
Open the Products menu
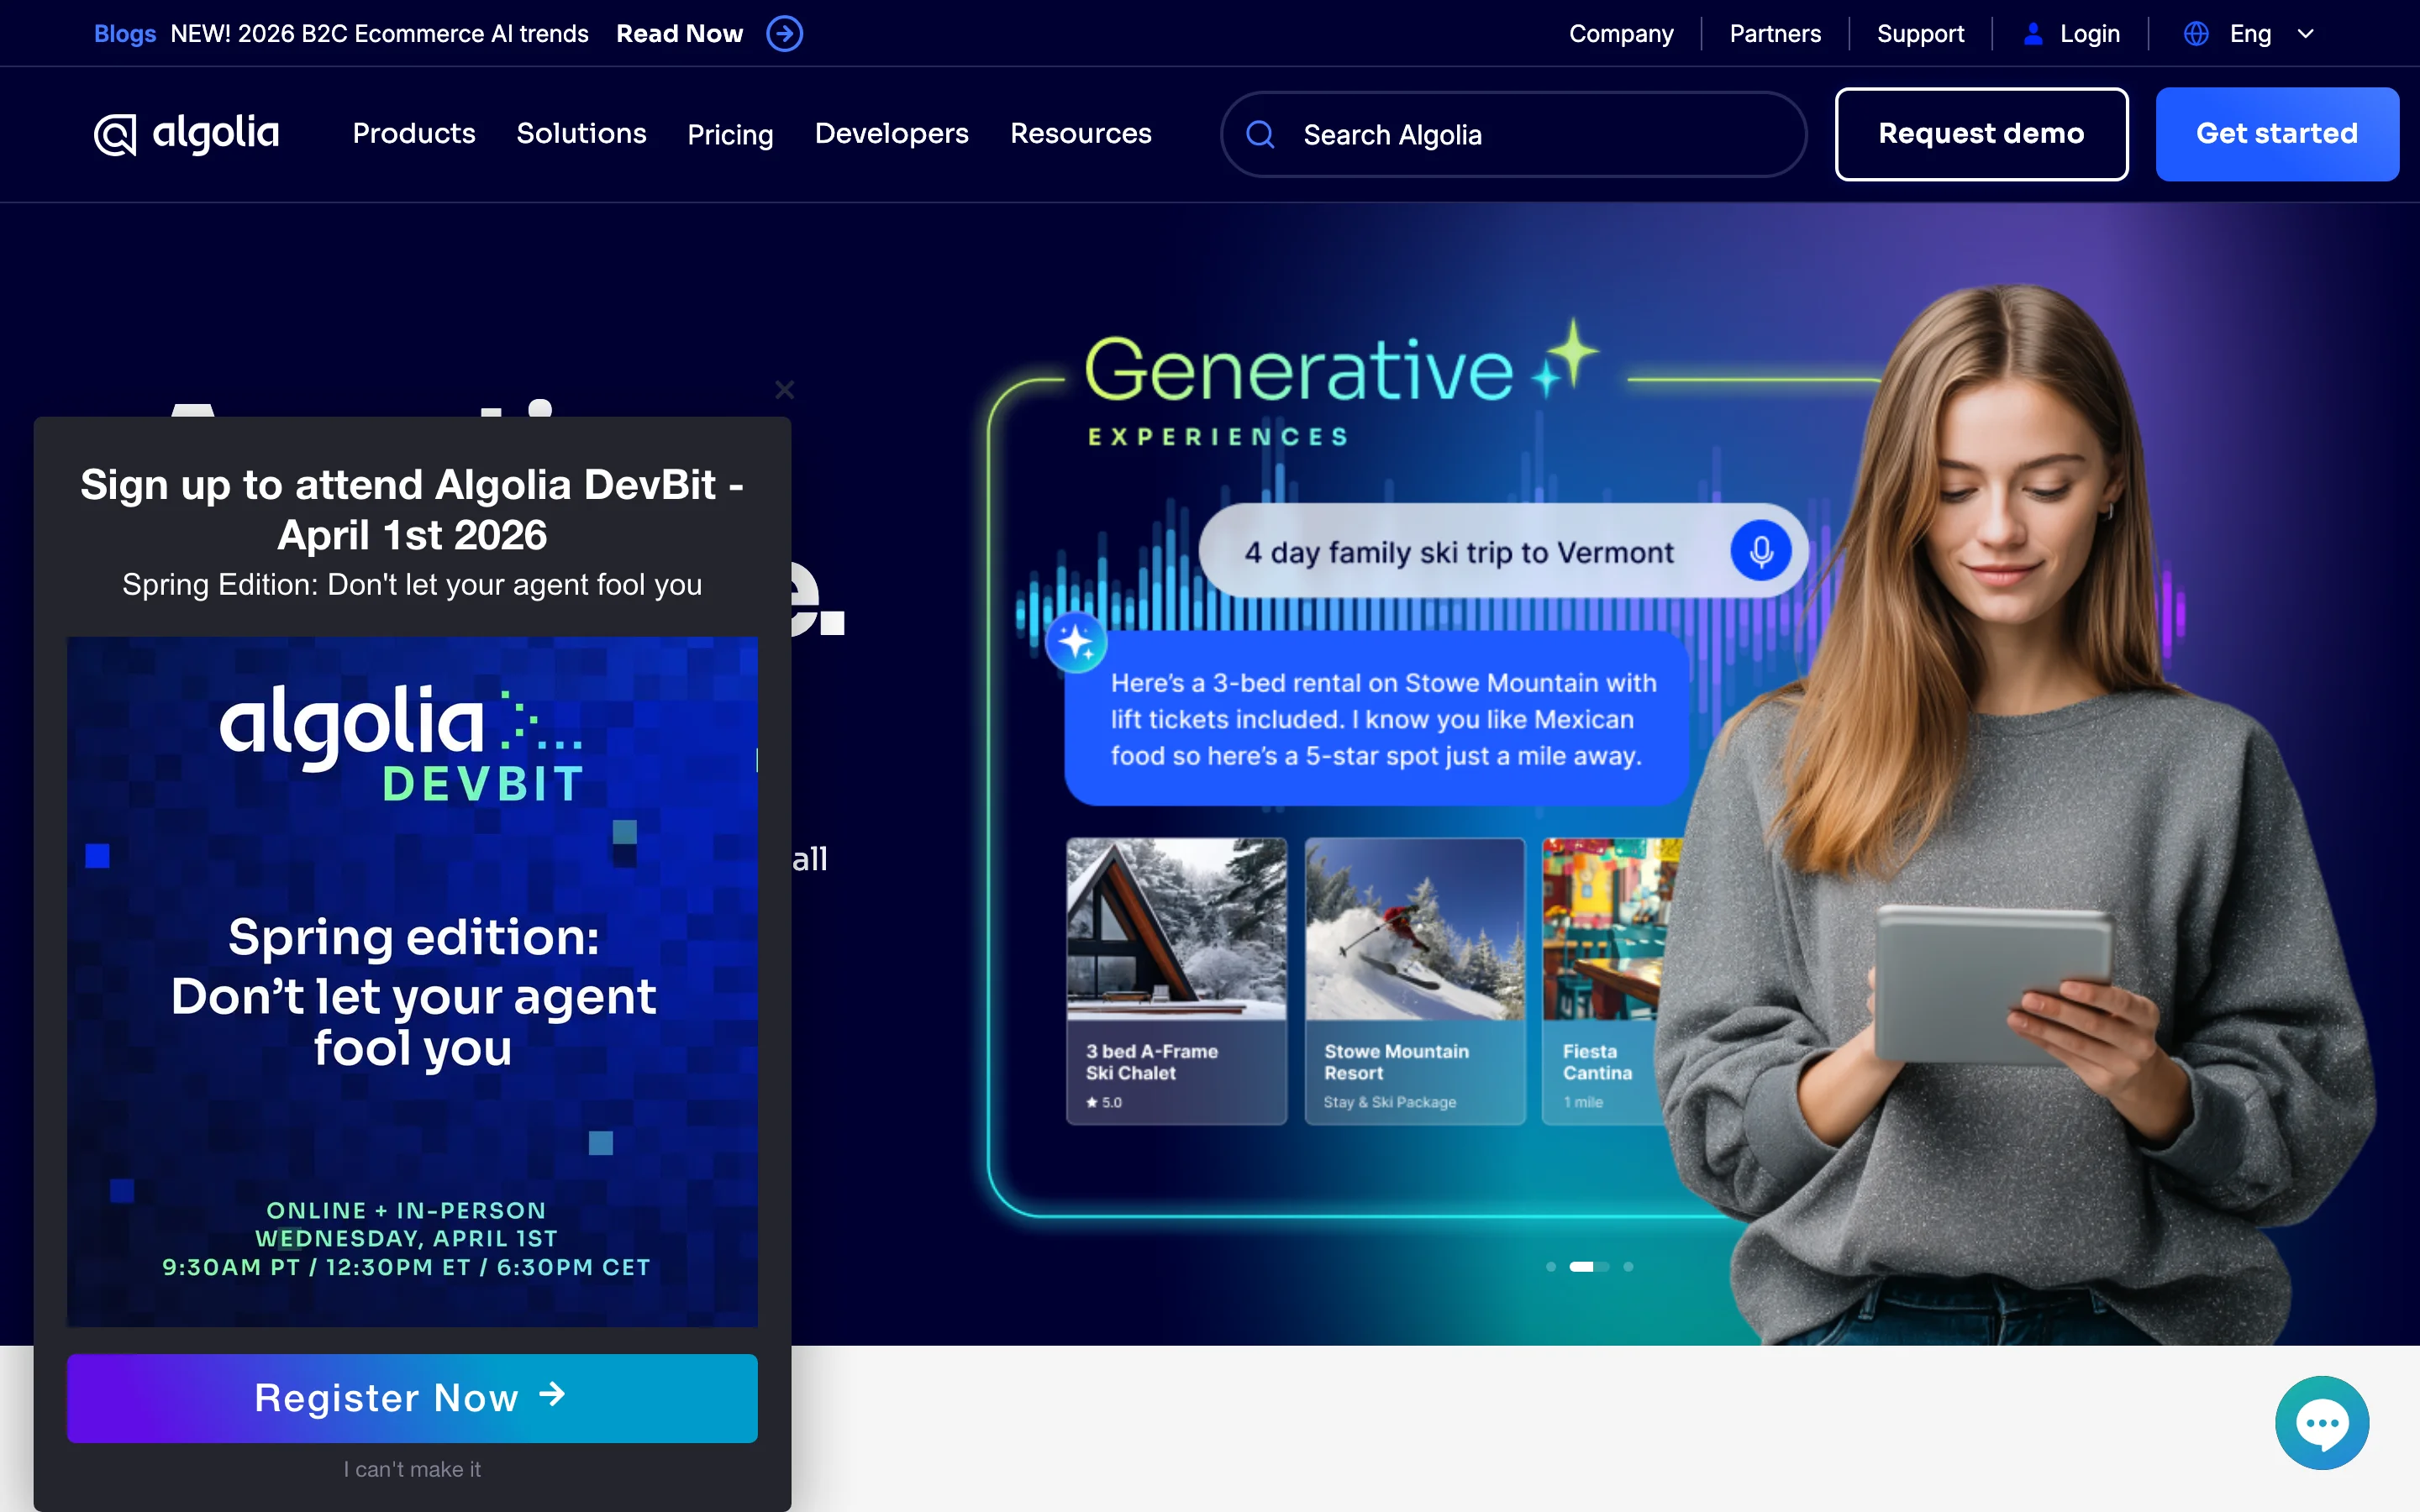point(414,134)
